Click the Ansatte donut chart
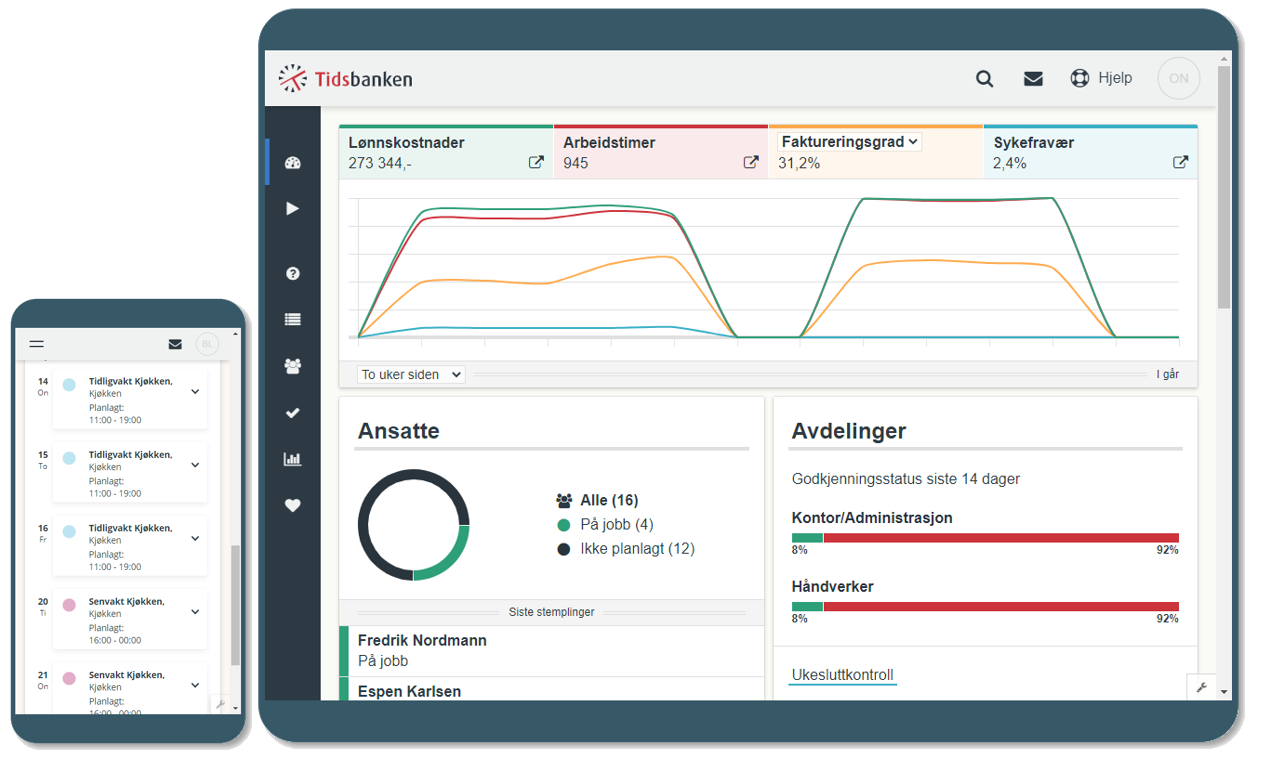This screenshot has width=1267, height=776. pyautogui.click(x=413, y=525)
